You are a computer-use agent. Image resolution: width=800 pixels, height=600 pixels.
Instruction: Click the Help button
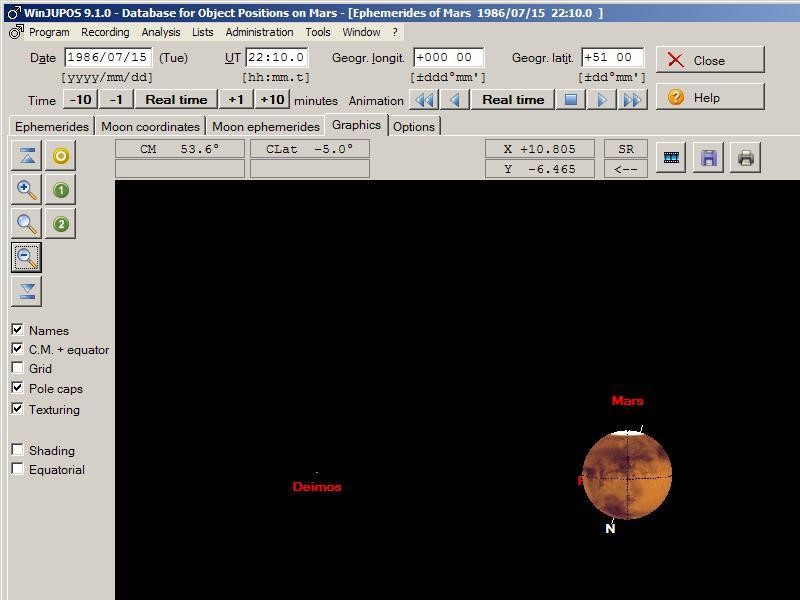[710, 97]
